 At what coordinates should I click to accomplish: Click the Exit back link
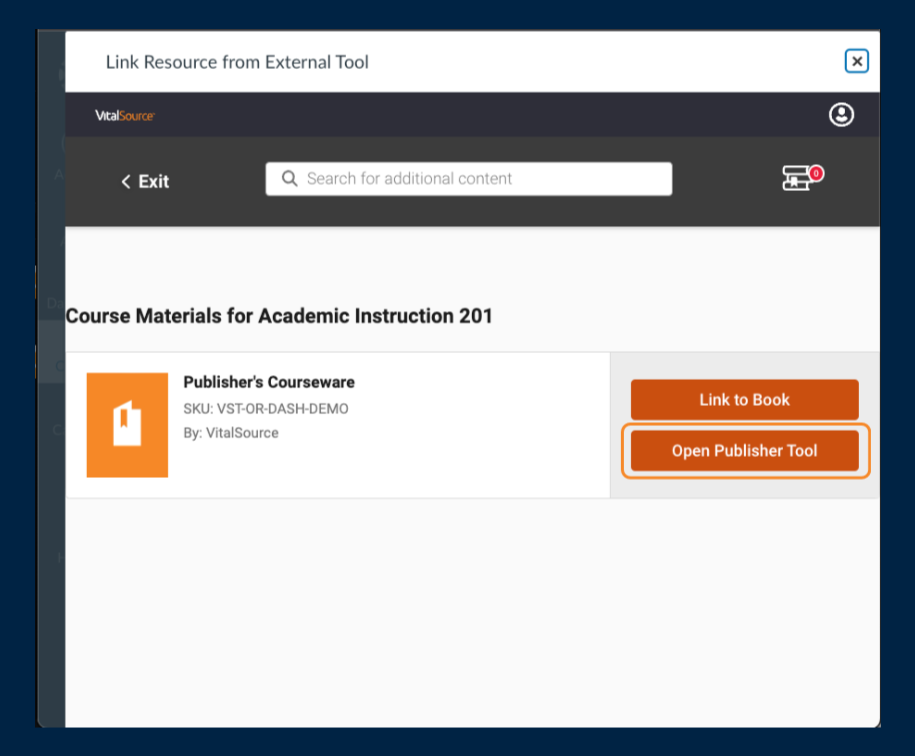coord(145,181)
